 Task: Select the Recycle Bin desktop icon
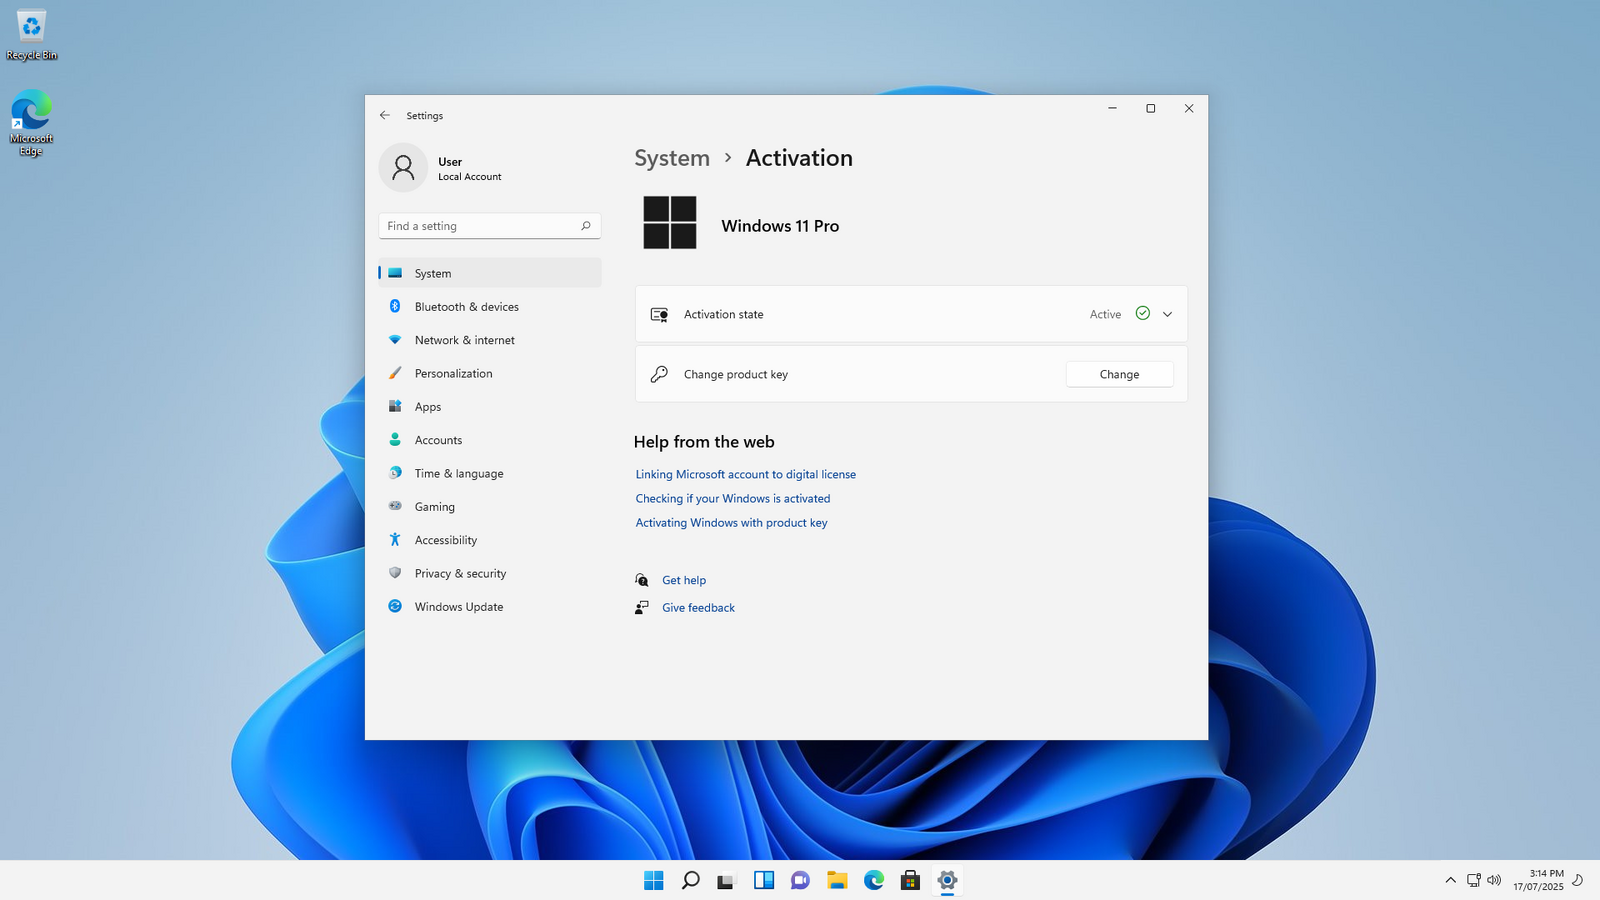(x=32, y=36)
